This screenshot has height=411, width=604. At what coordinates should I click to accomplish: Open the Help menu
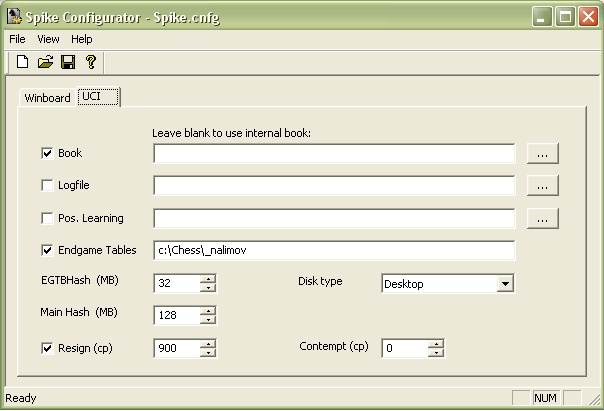click(x=82, y=39)
